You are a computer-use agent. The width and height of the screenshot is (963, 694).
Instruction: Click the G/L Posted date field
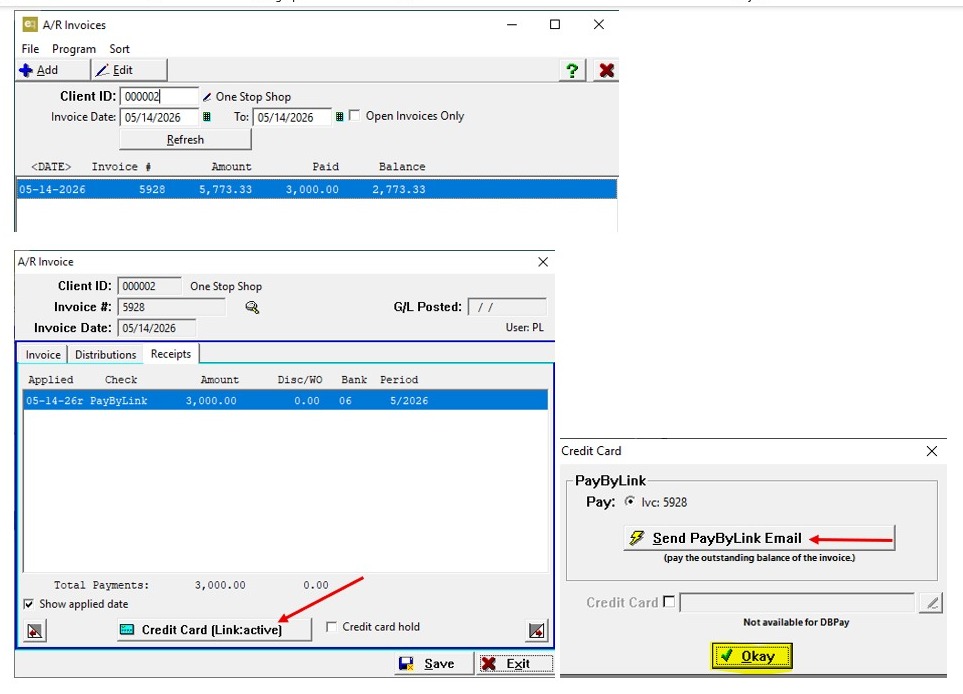[x=507, y=306]
